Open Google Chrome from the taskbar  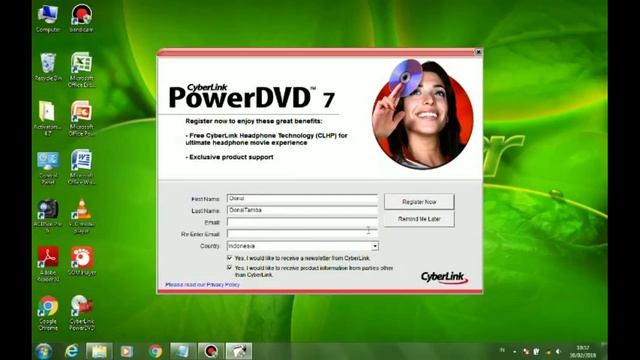point(155,351)
